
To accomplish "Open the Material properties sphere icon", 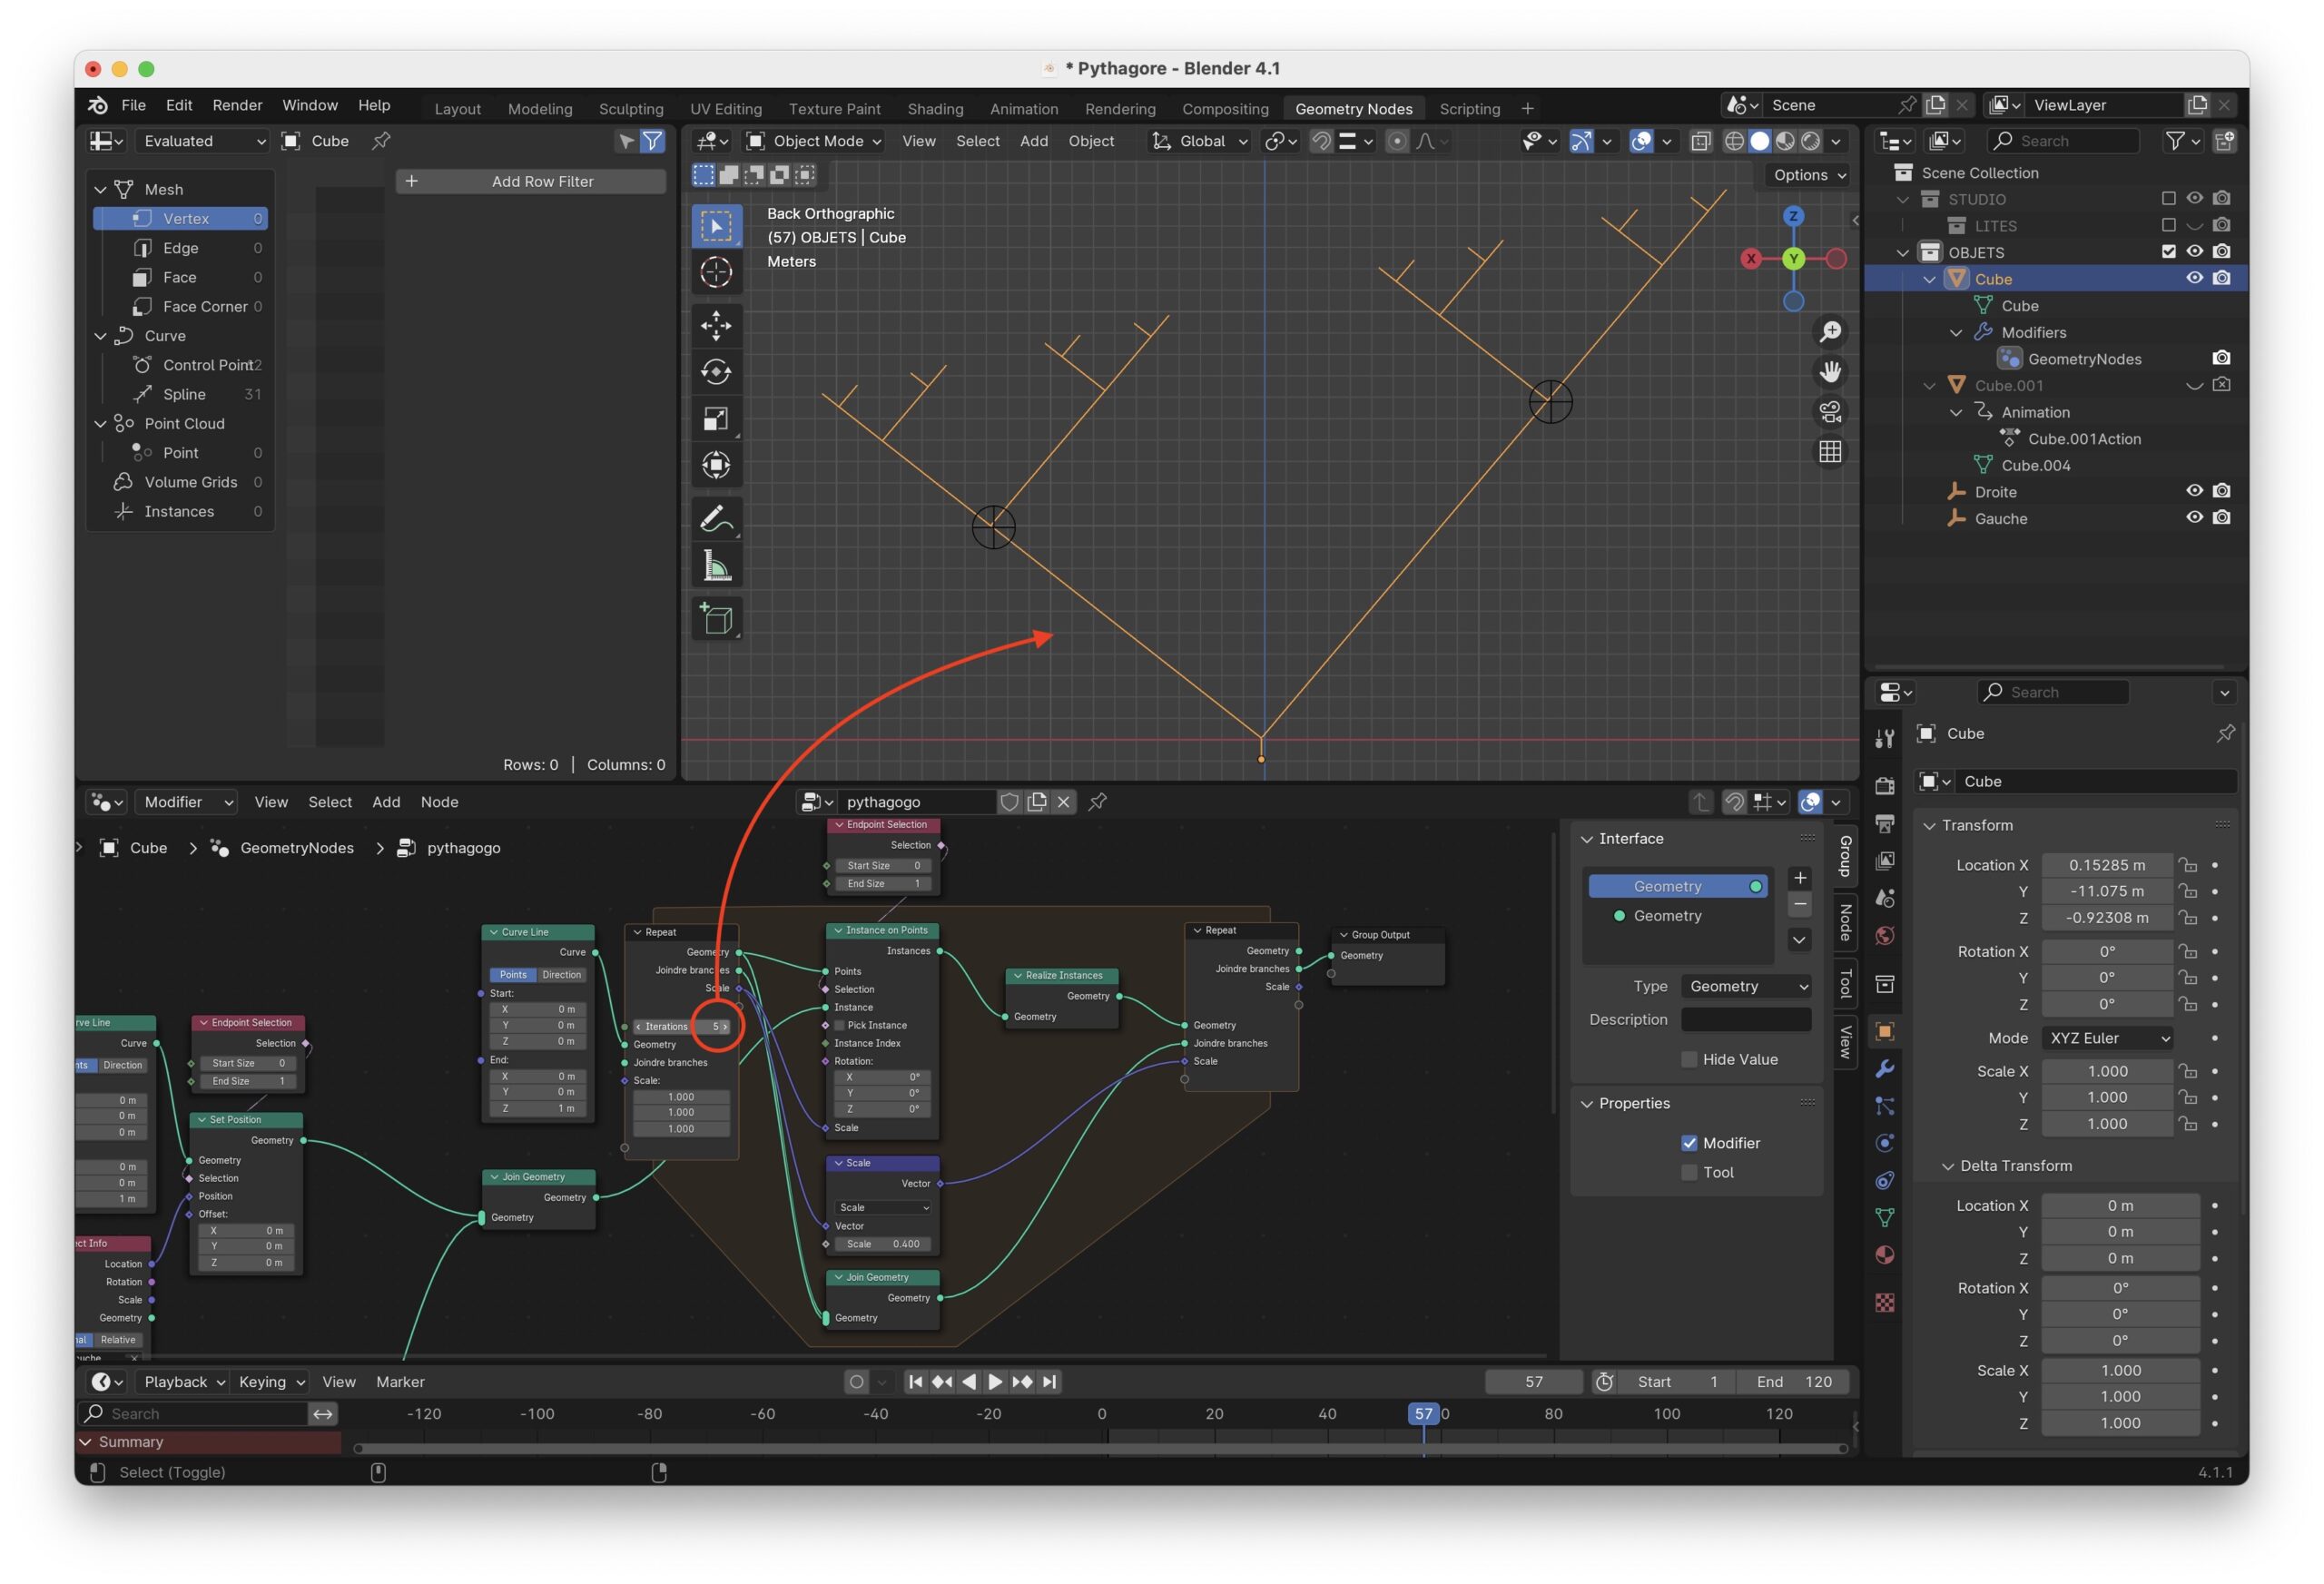I will pos(1885,1256).
